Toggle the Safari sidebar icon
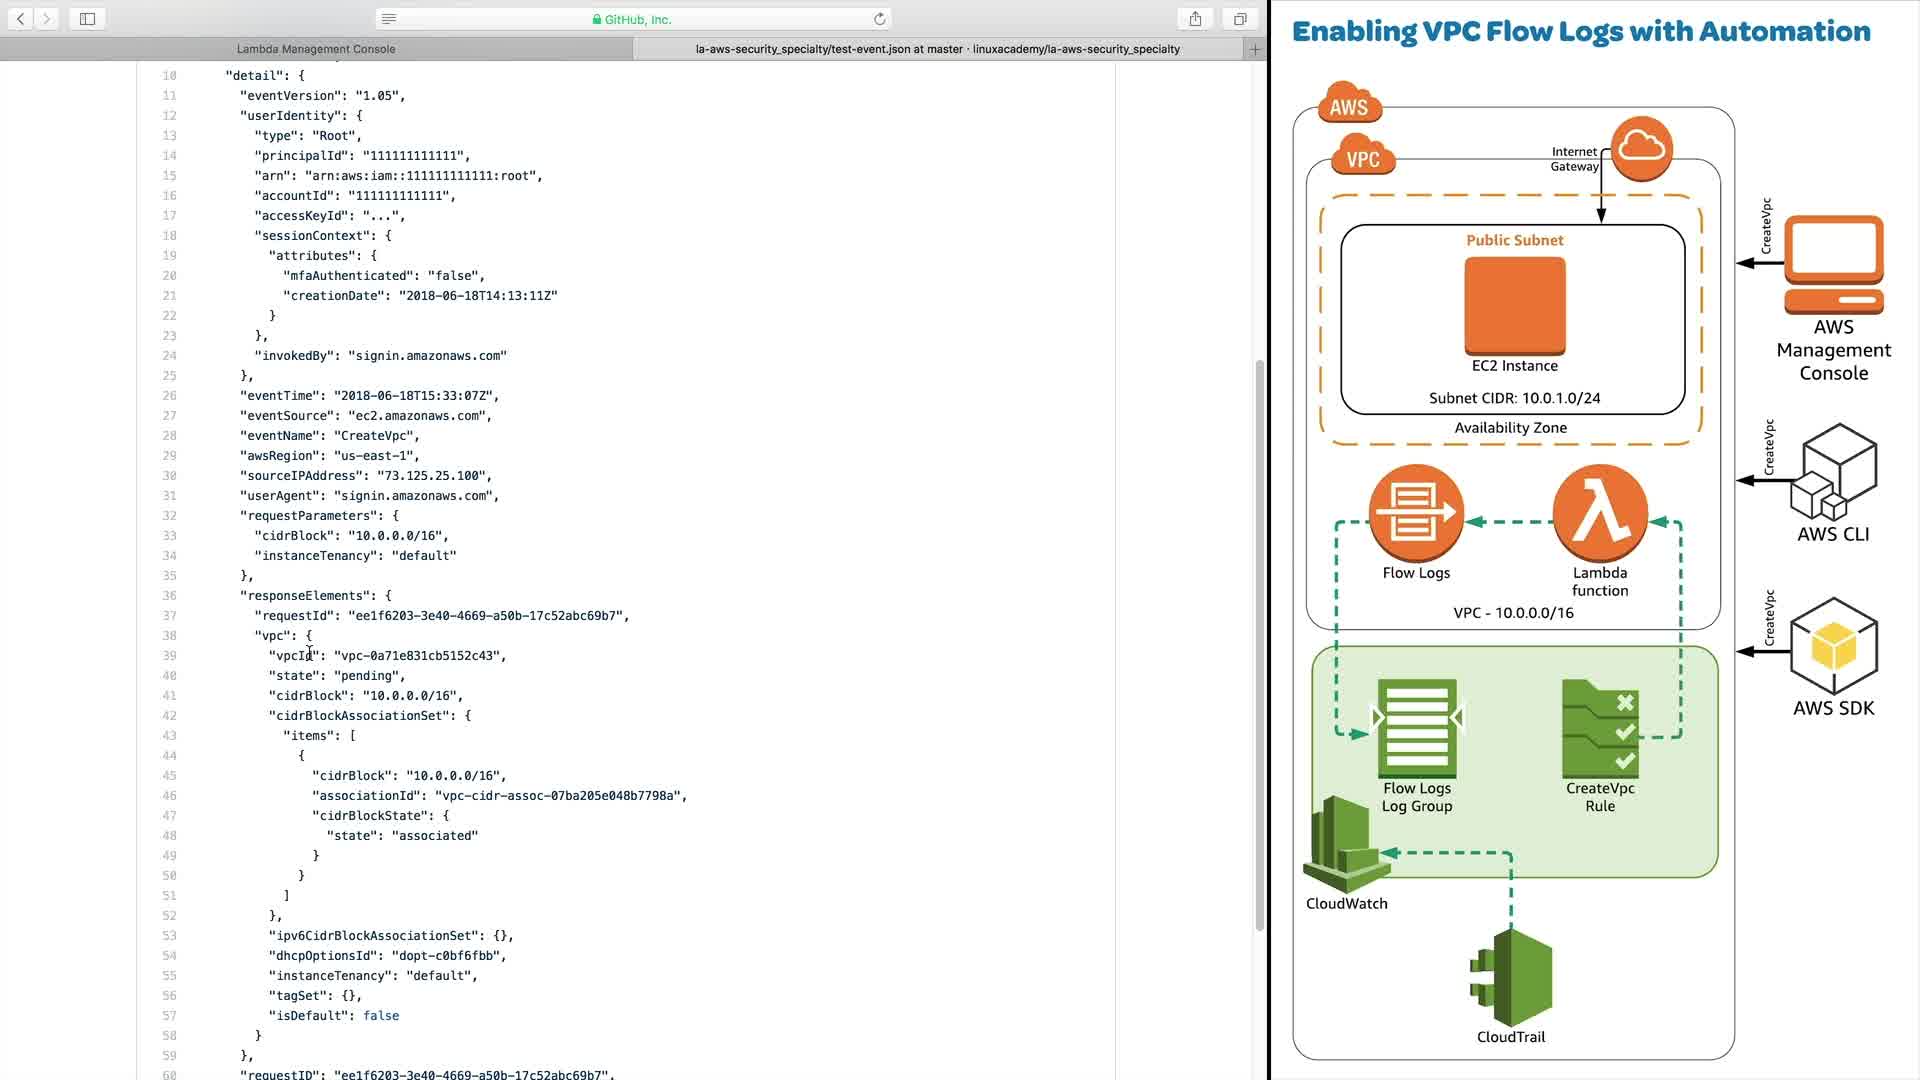1920x1080 pixels. pyautogui.click(x=87, y=19)
